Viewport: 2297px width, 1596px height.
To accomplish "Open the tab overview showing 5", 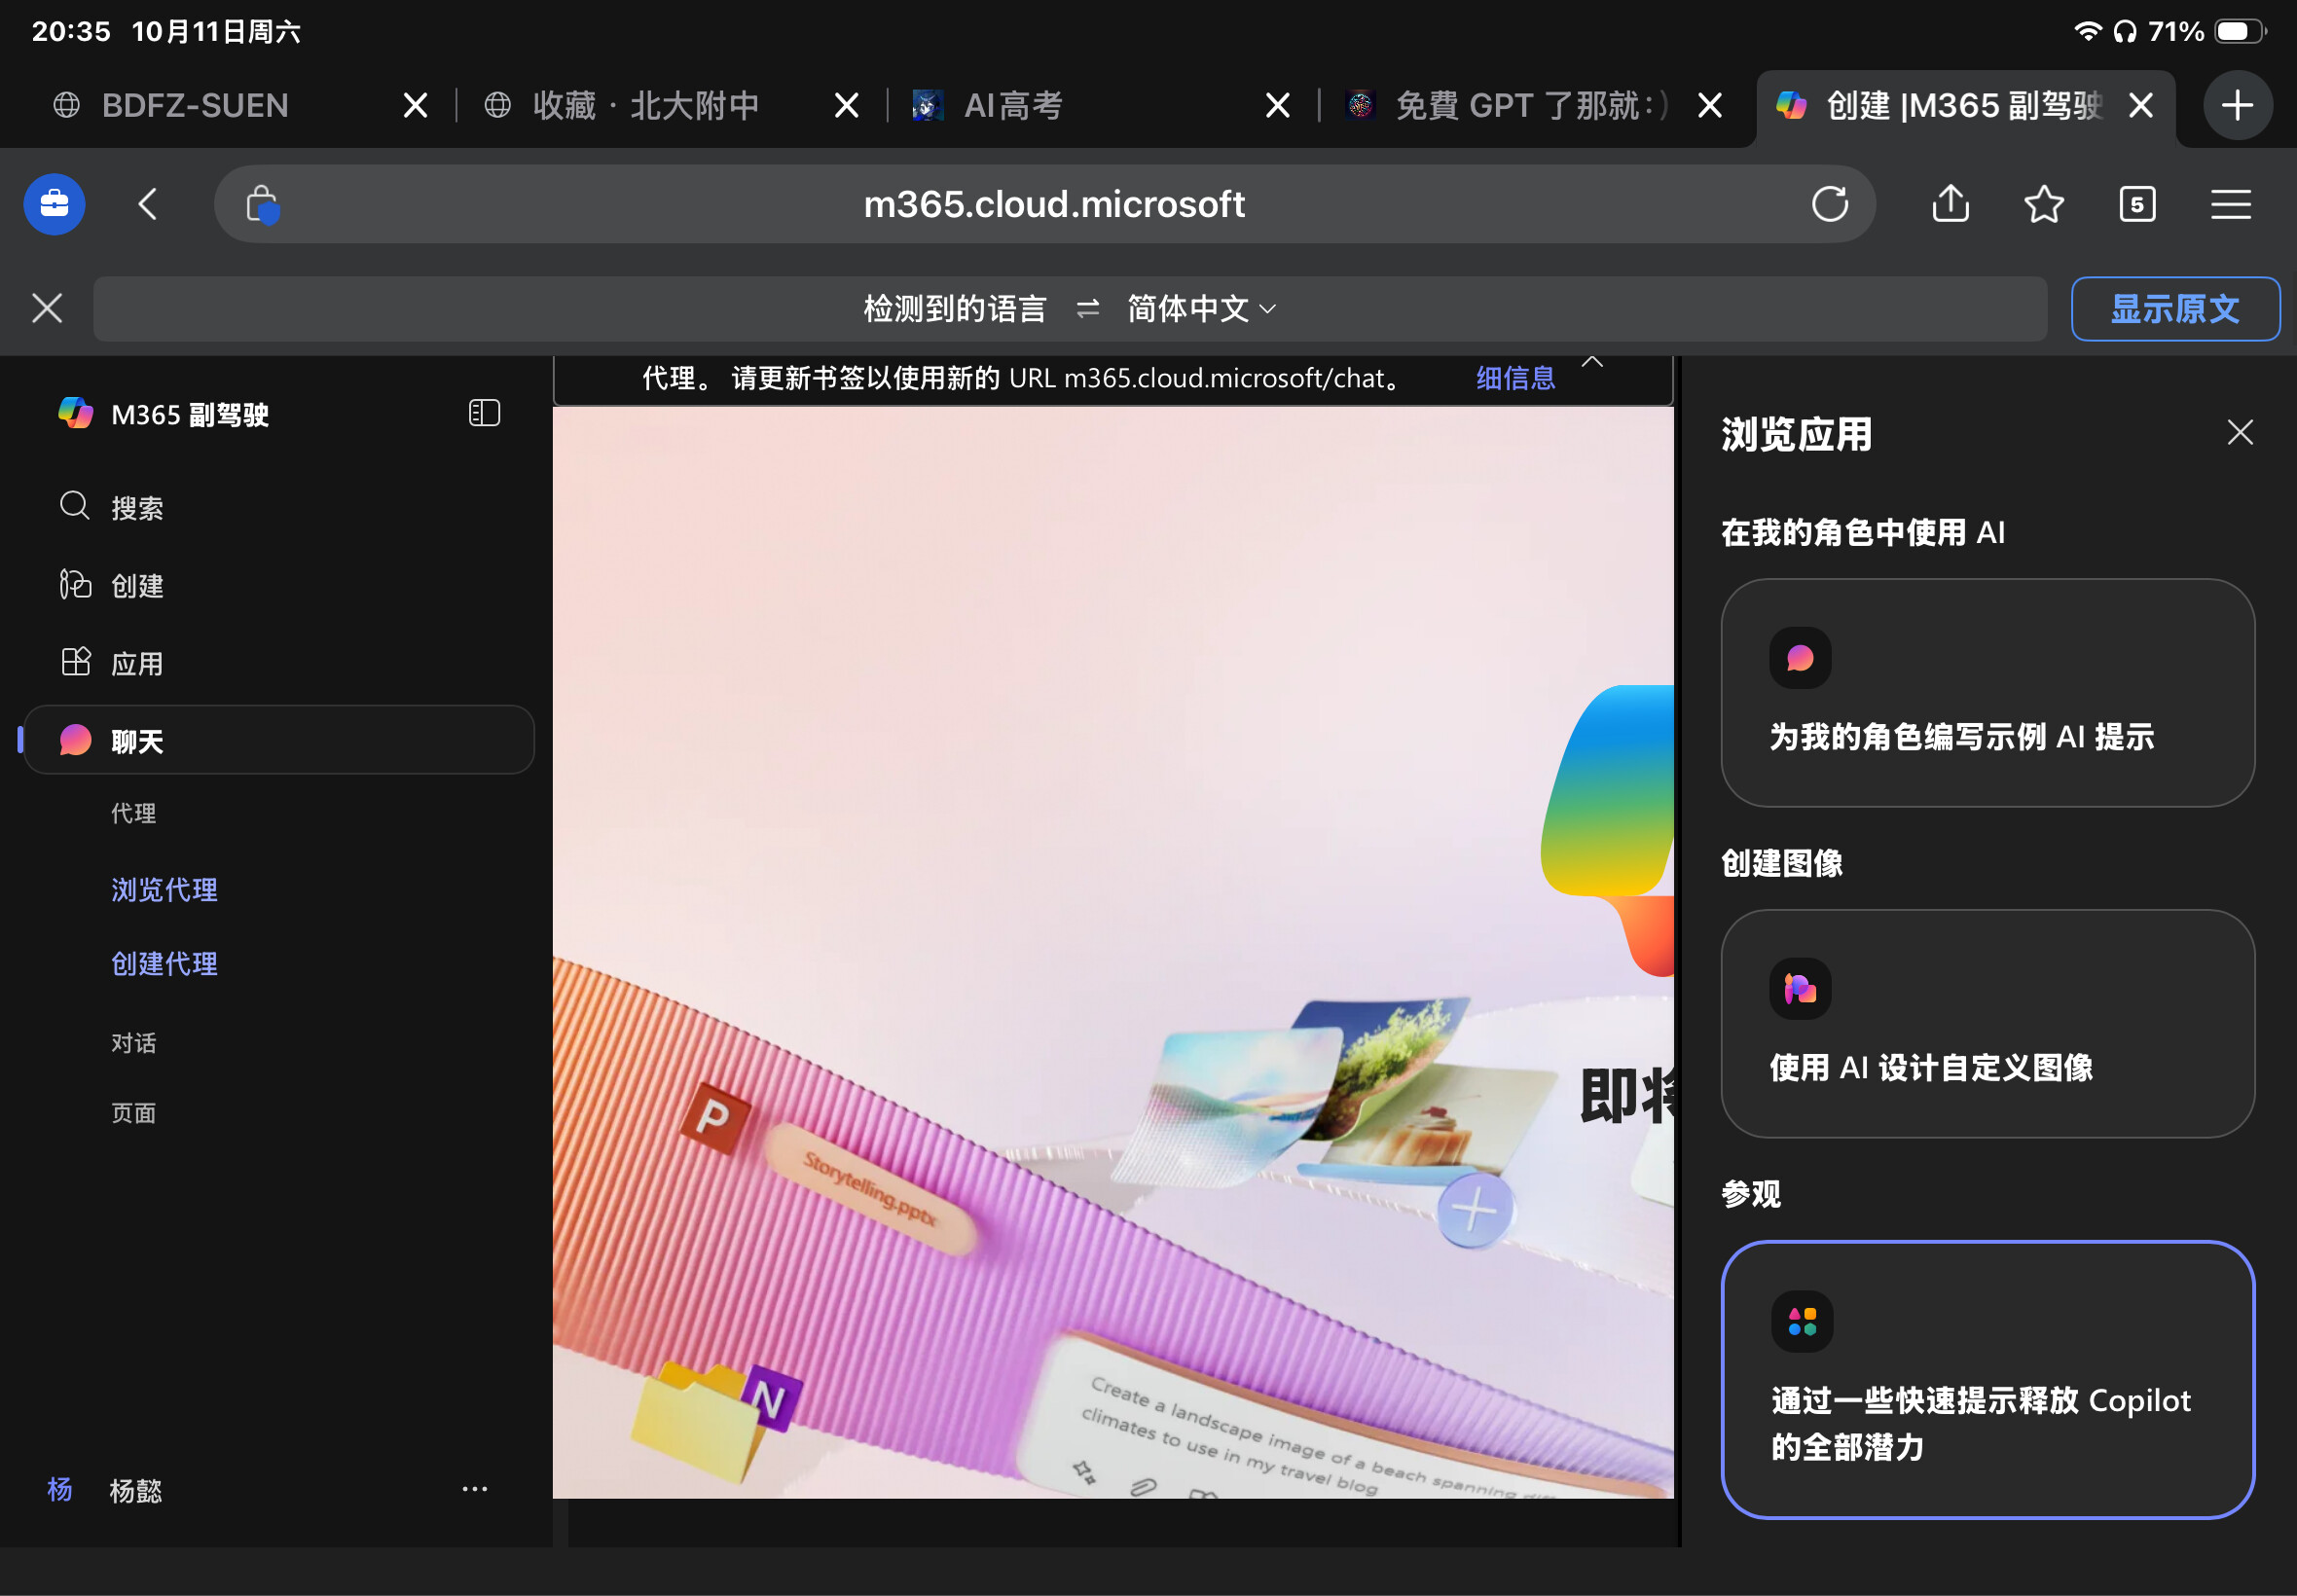I will (x=2137, y=205).
